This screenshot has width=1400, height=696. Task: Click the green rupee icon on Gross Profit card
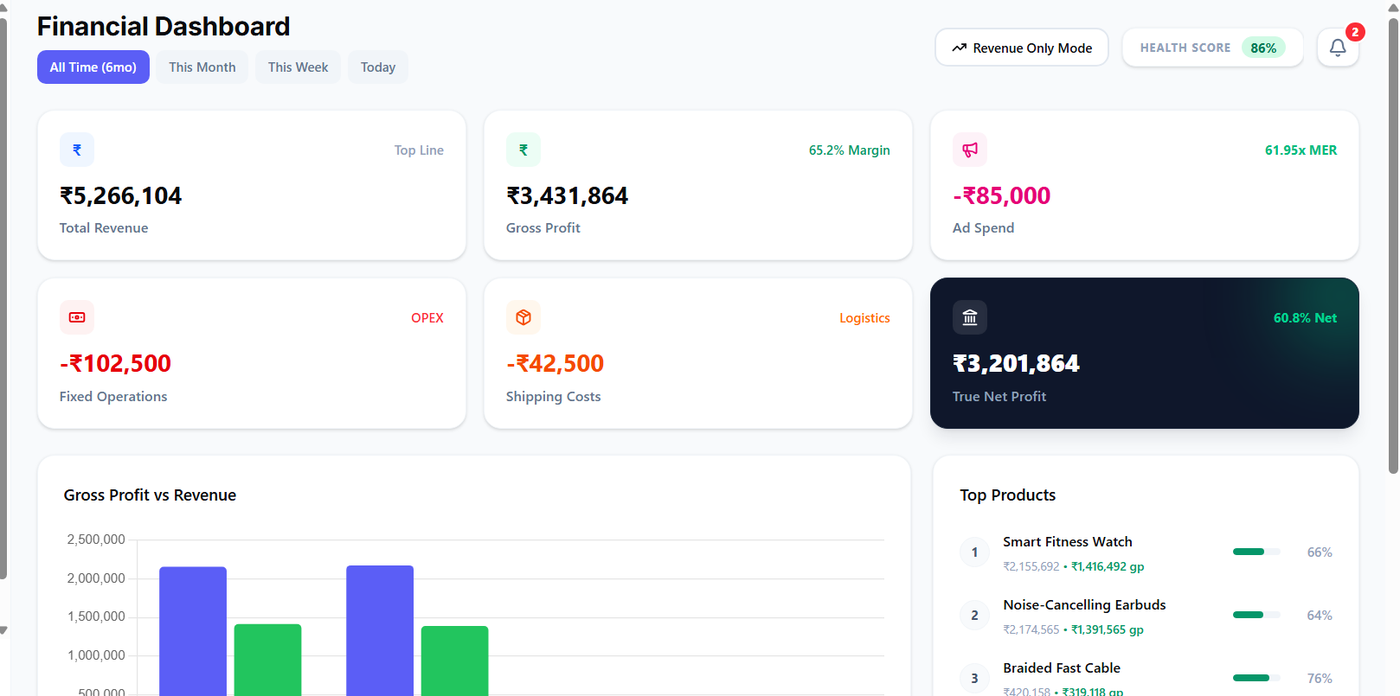[x=523, y=150]
